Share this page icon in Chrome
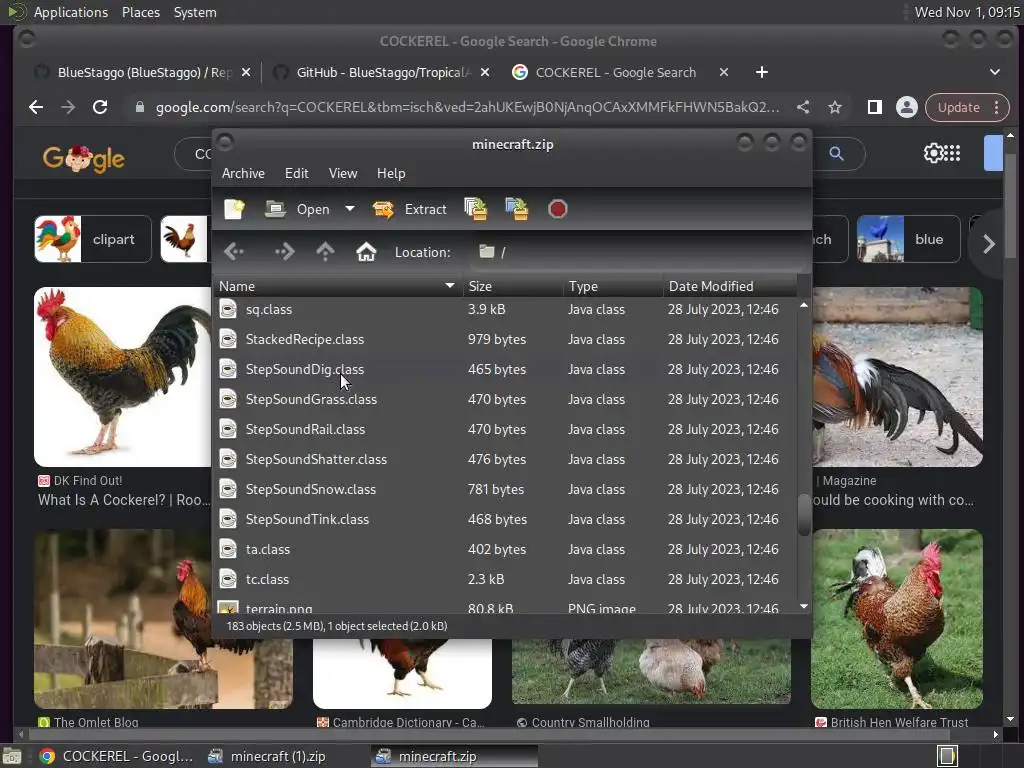The height and width of the screenshot is (768, 1024). tap(803, 107)
